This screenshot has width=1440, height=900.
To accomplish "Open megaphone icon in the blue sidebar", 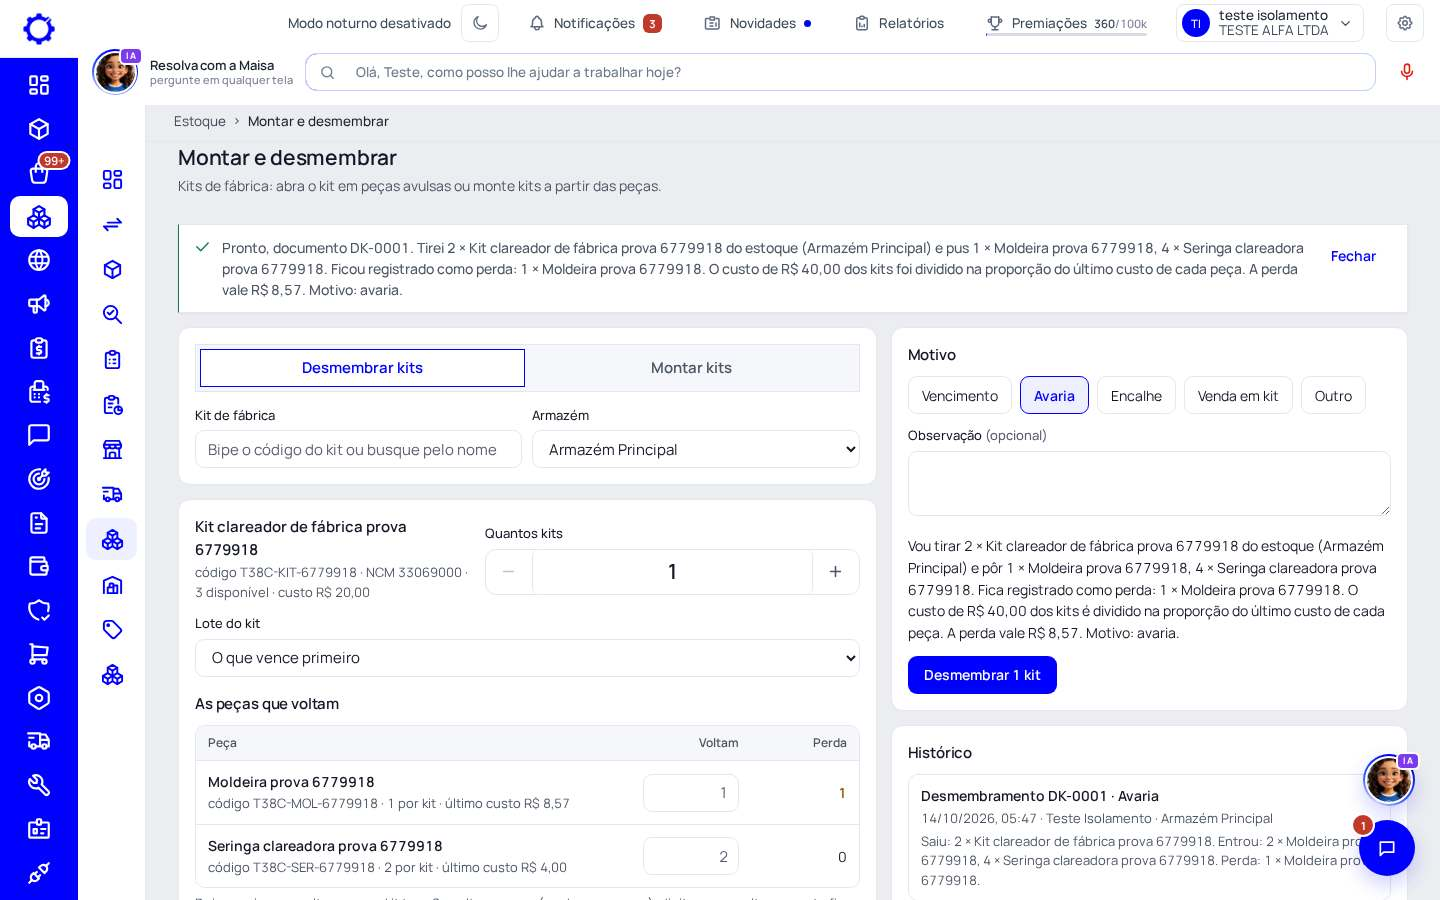I will 39,304.
